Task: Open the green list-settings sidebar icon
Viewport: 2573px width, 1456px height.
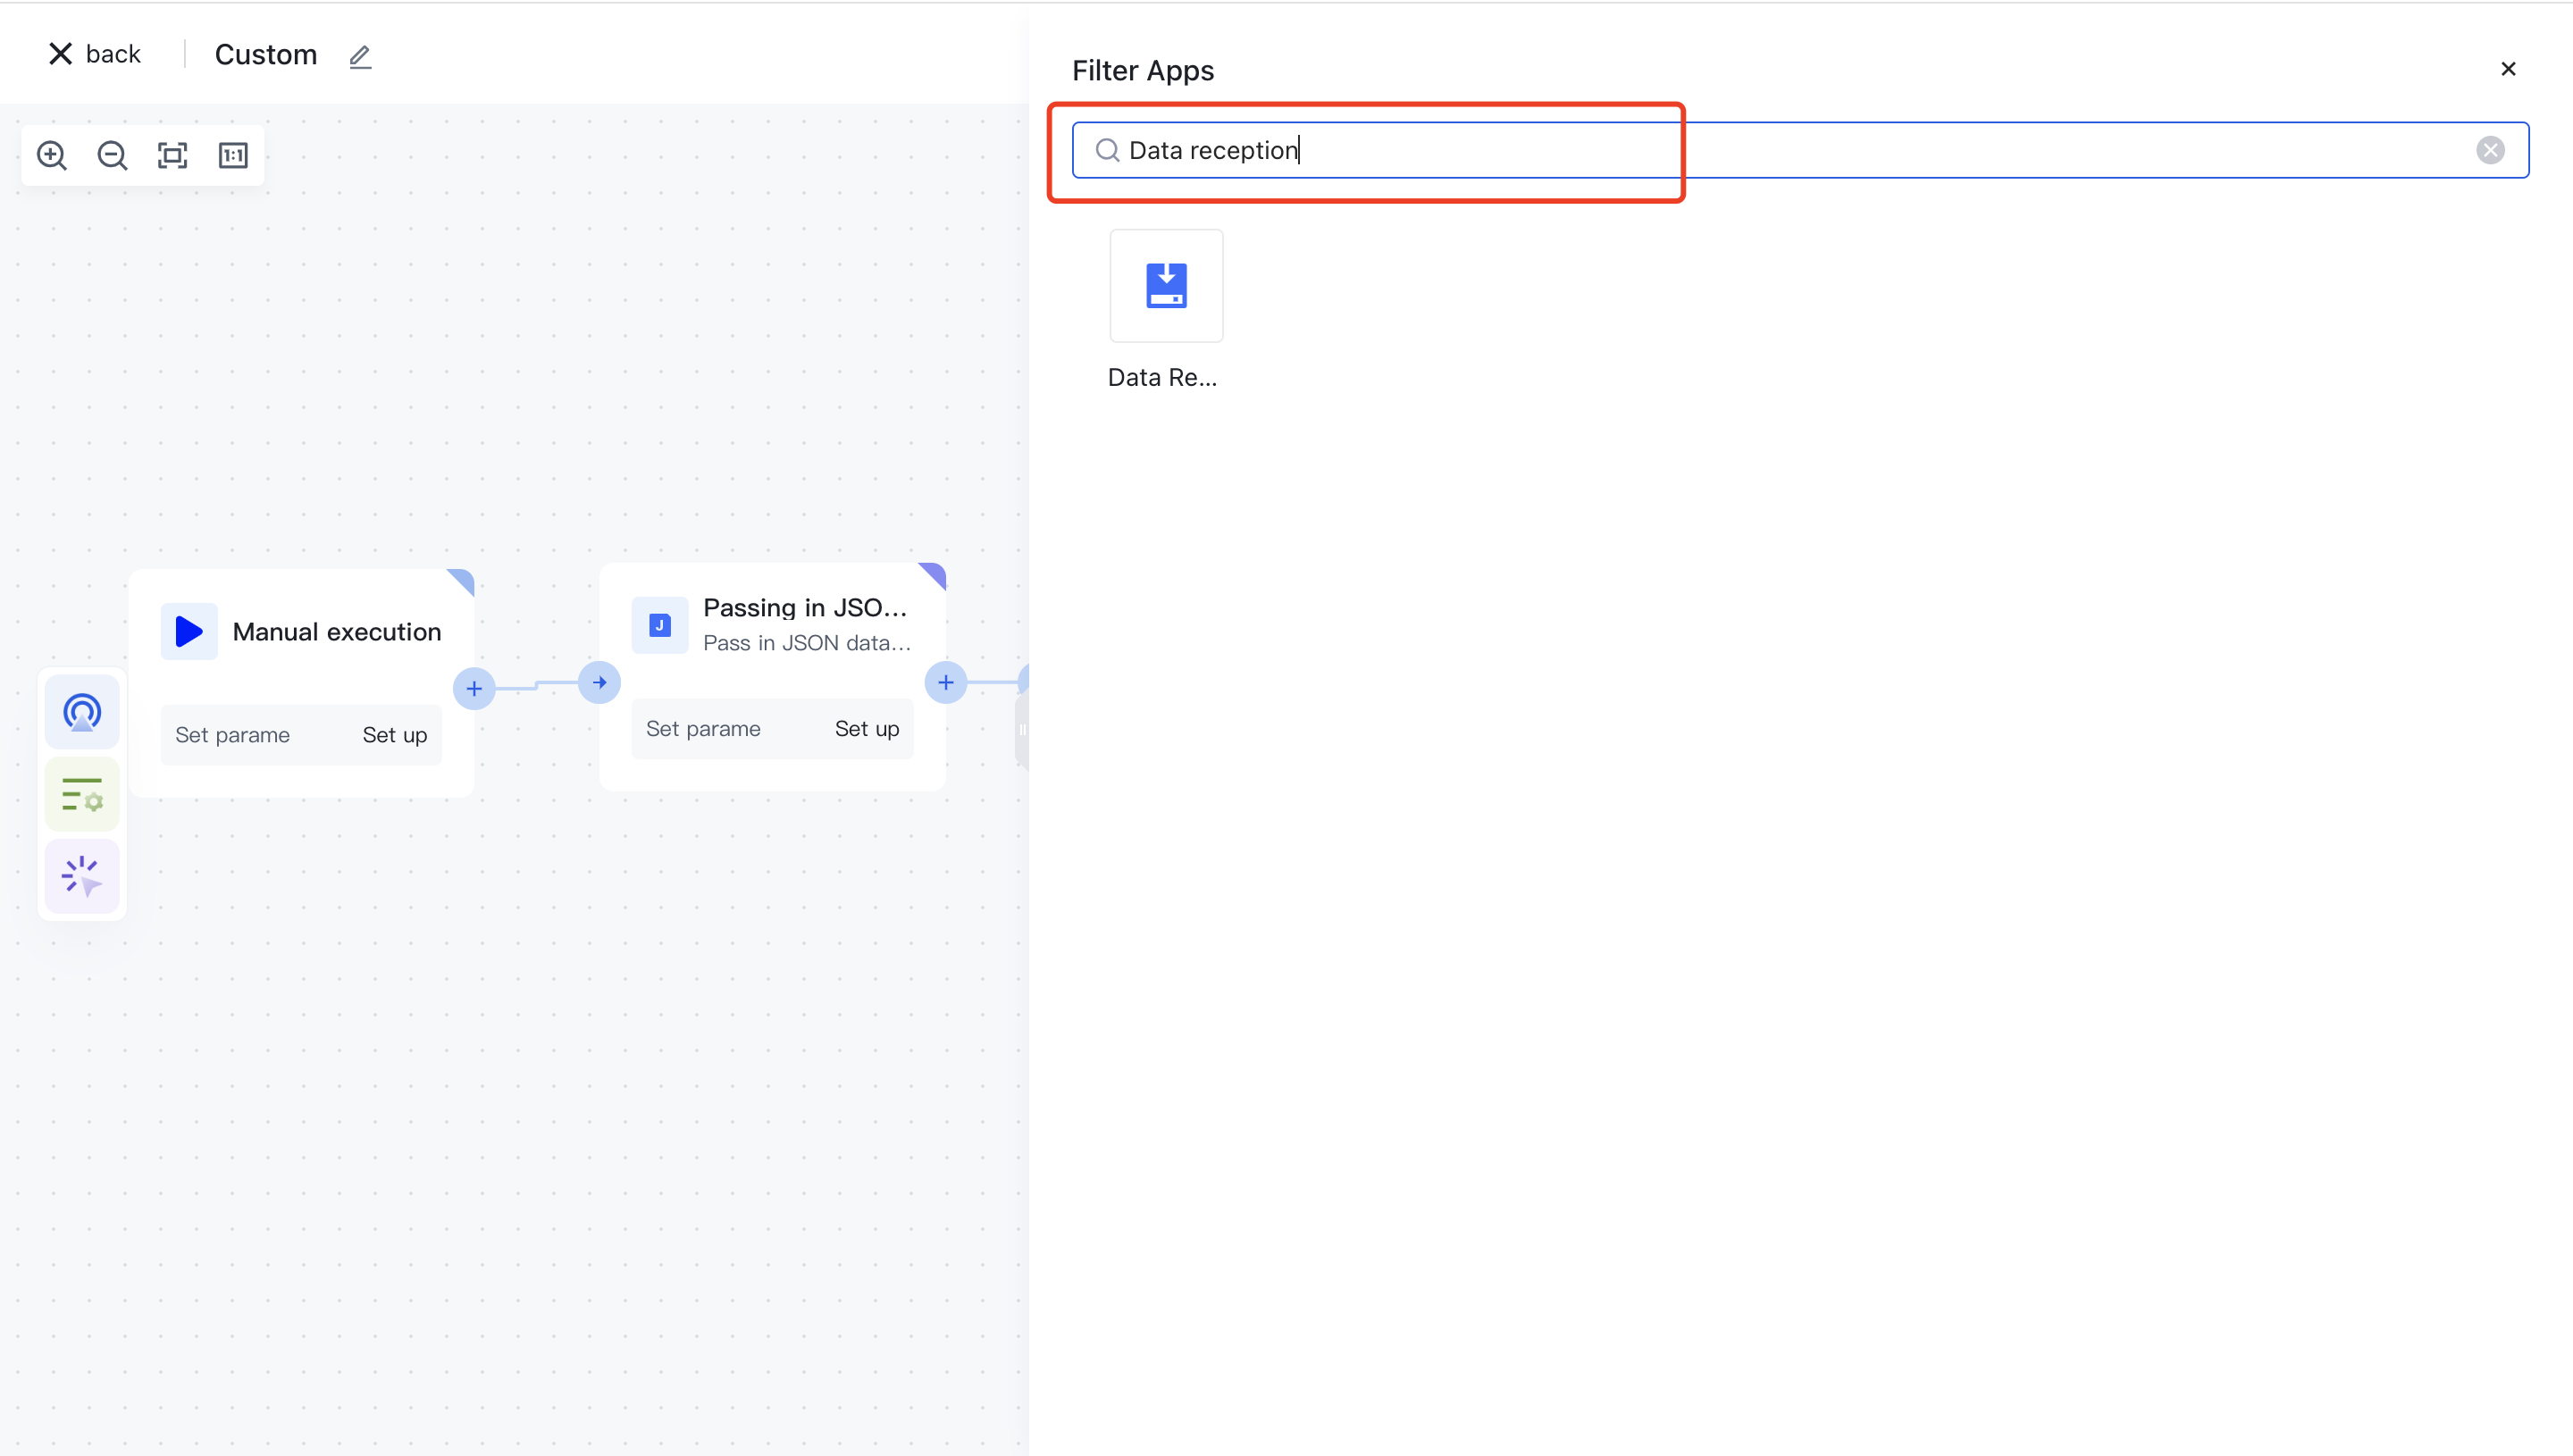Action: tap(82, 795)
